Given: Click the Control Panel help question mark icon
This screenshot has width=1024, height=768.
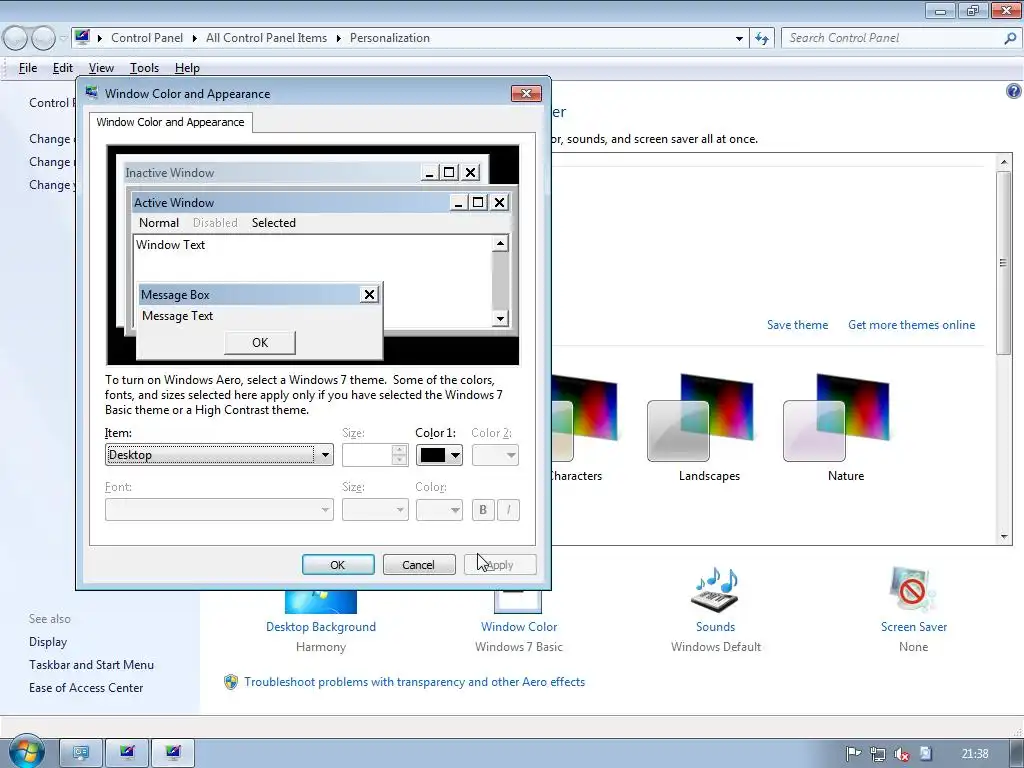Looking at the screenshot, I should tap(1013, 91).
